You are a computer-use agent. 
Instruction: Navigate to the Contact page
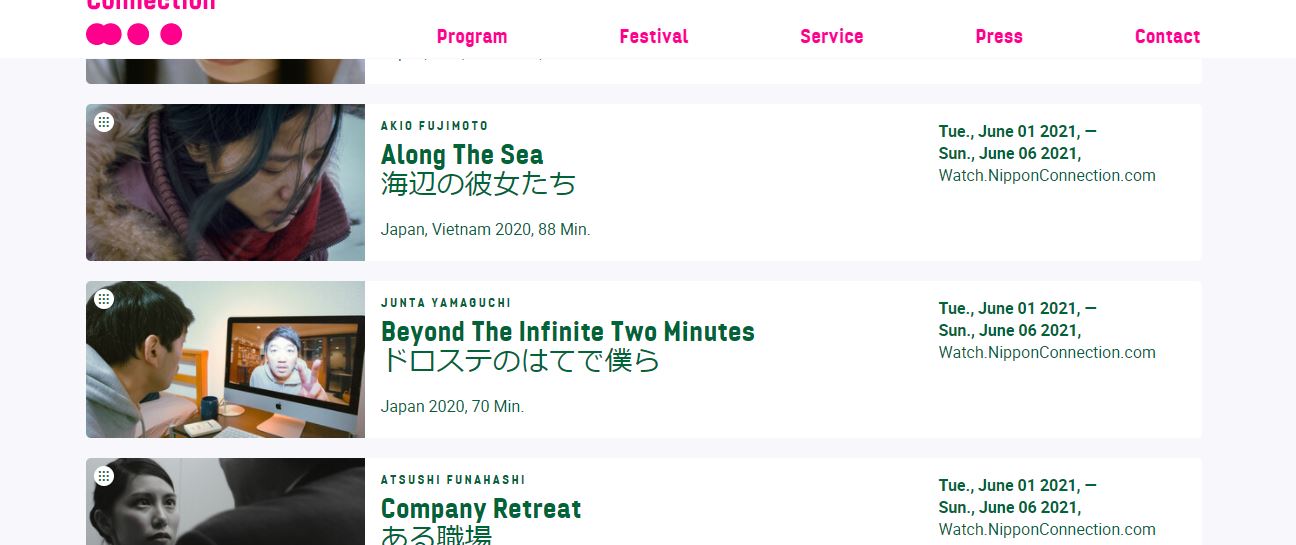1167,37
